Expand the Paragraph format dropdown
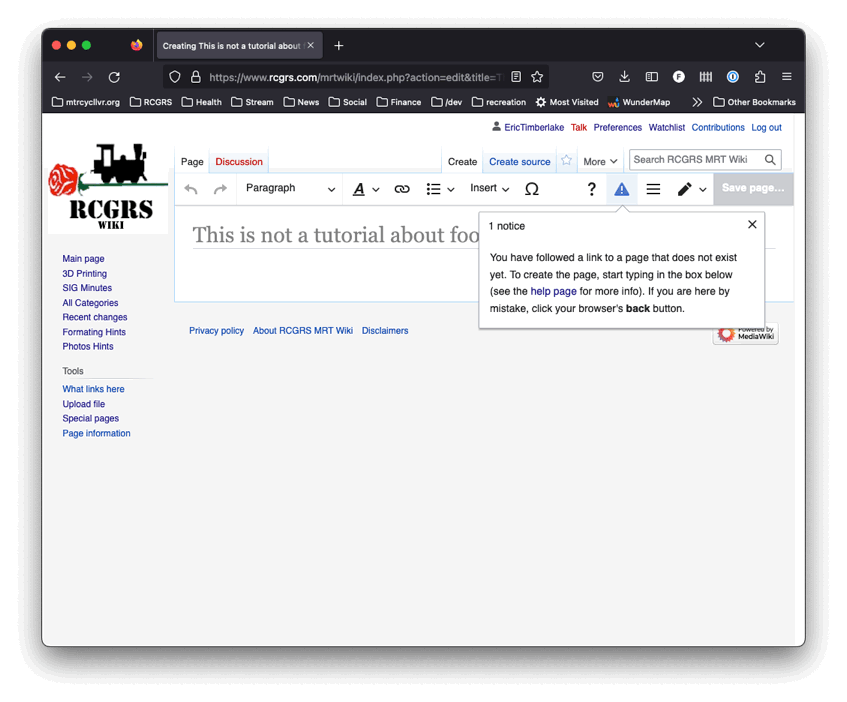The image size is (847, 702). click(290, 189)
